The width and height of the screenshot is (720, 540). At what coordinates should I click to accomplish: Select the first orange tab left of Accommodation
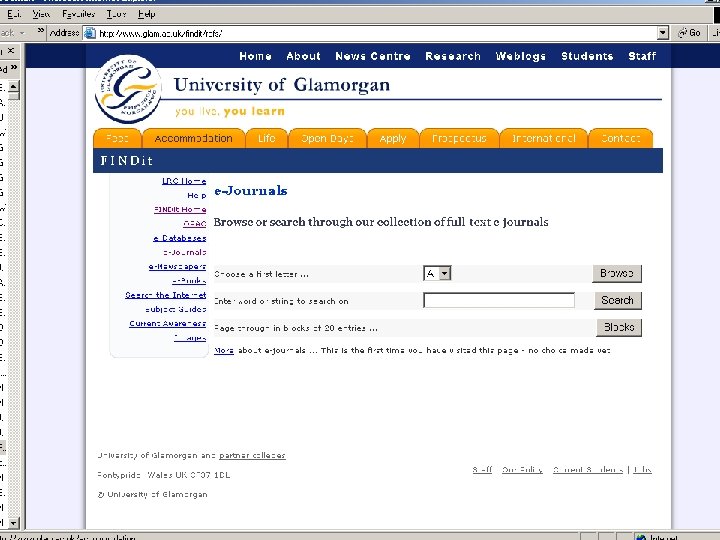117,138
